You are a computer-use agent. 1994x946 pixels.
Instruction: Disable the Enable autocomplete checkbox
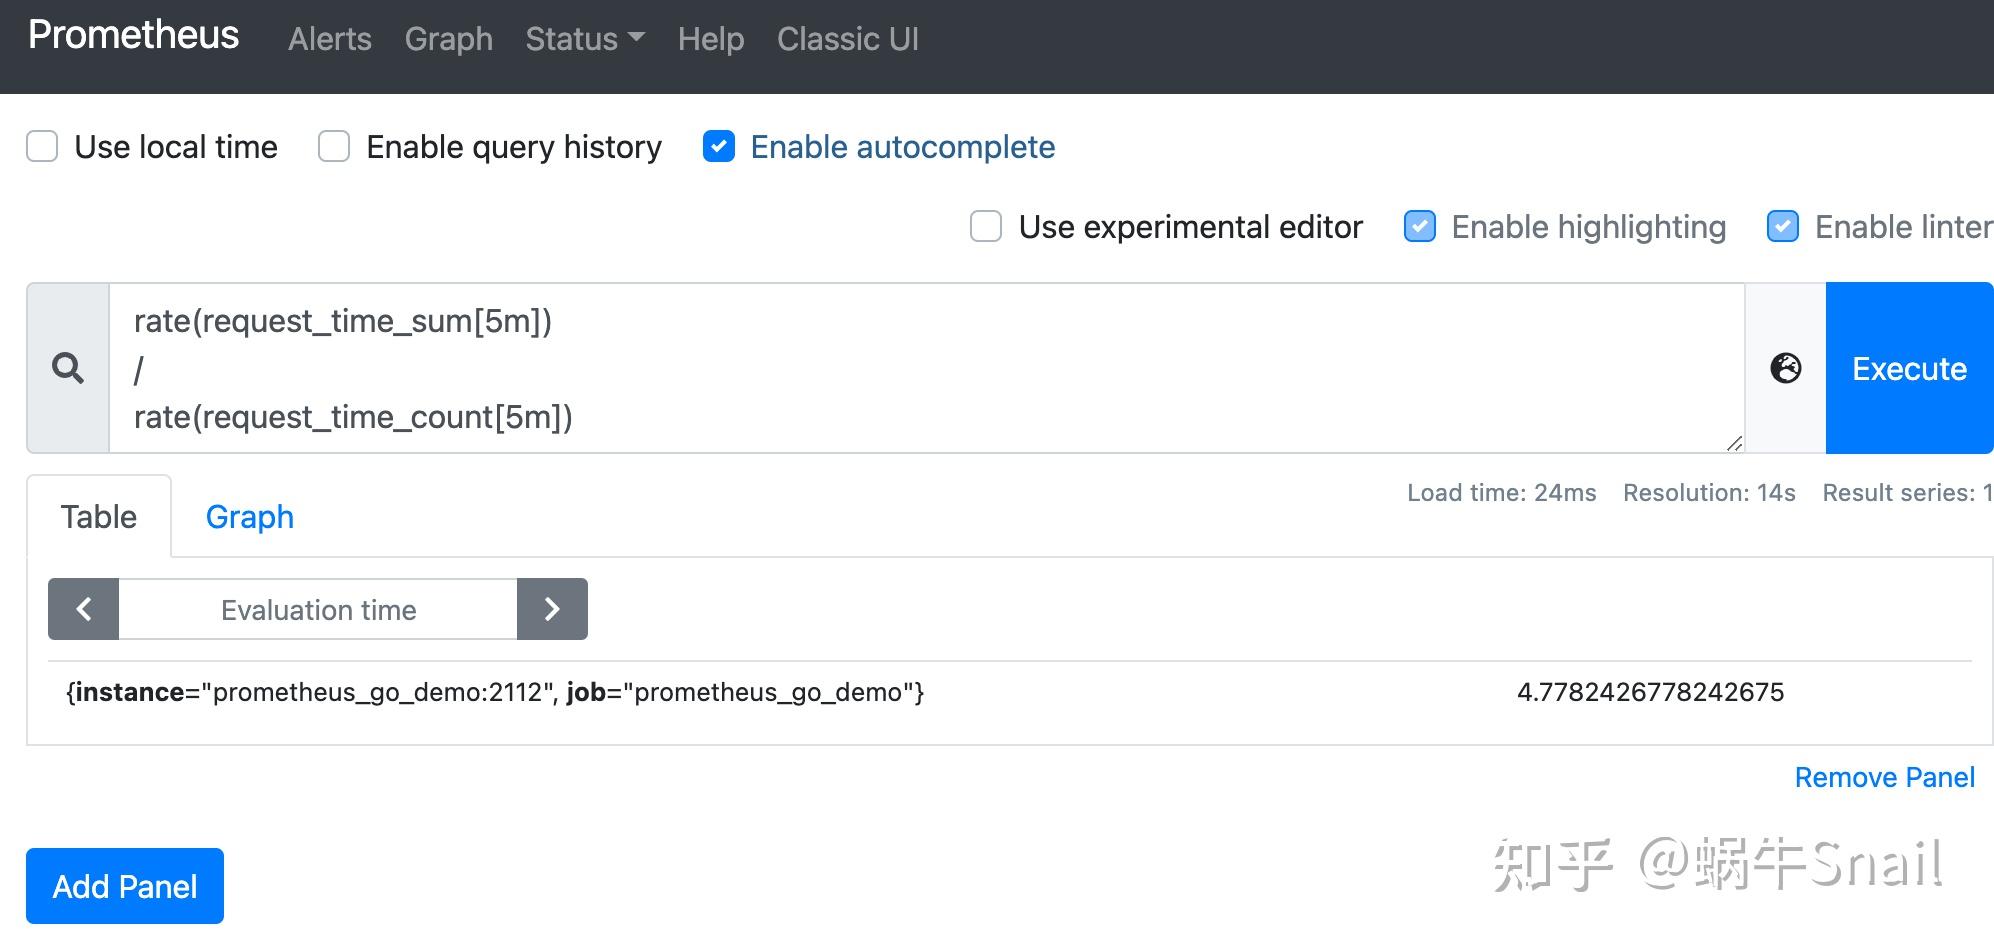(719, 147)
